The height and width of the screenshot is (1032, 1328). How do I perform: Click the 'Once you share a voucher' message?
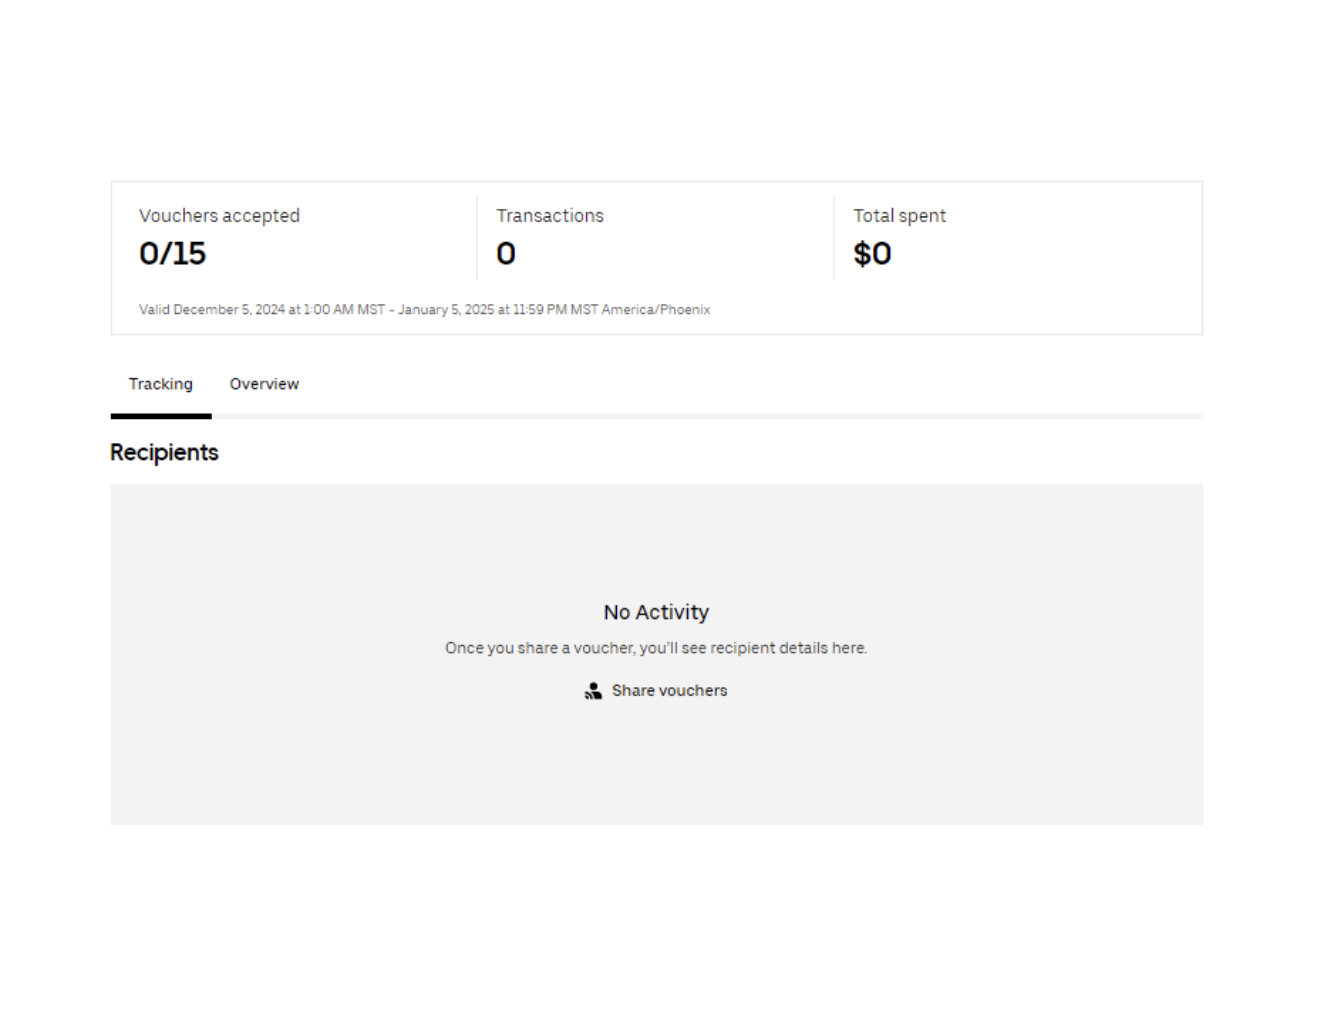point(656,648)
